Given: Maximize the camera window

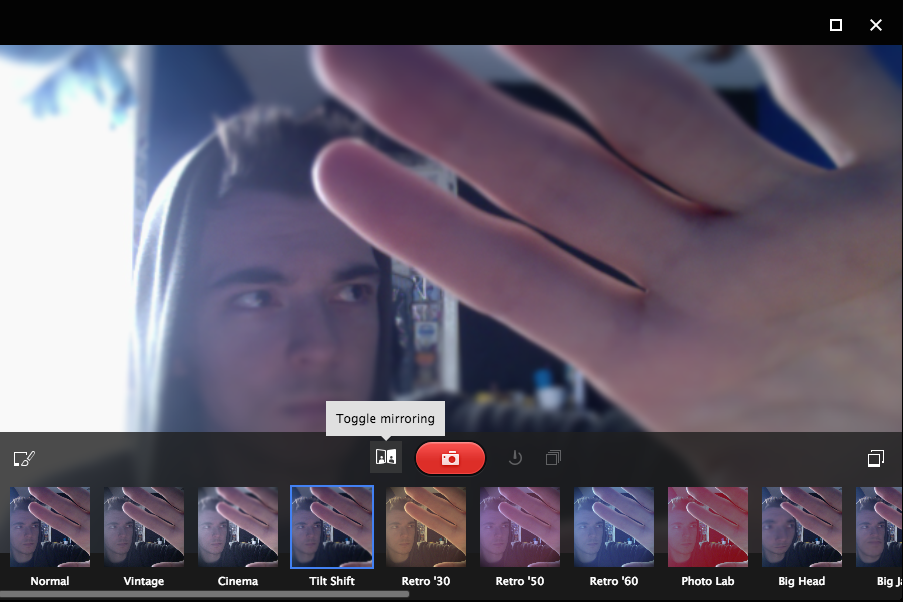Looking at the screenshot, I should (836, 25).
